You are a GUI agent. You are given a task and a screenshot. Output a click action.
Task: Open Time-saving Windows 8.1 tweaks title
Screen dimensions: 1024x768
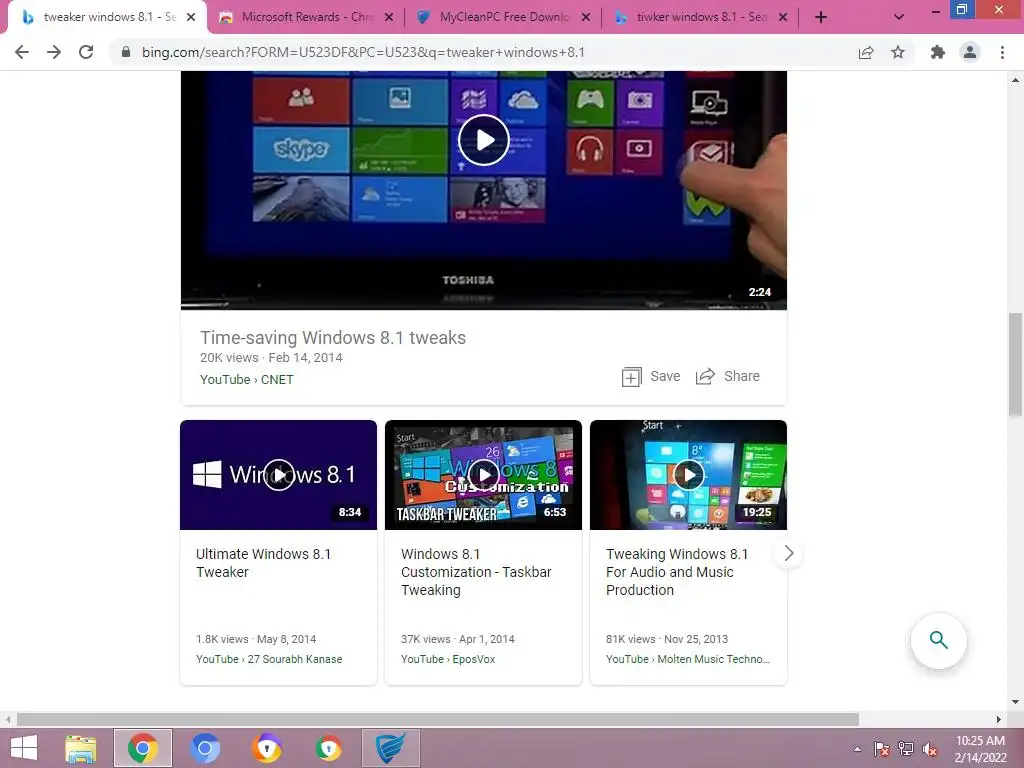coord(332,338)
